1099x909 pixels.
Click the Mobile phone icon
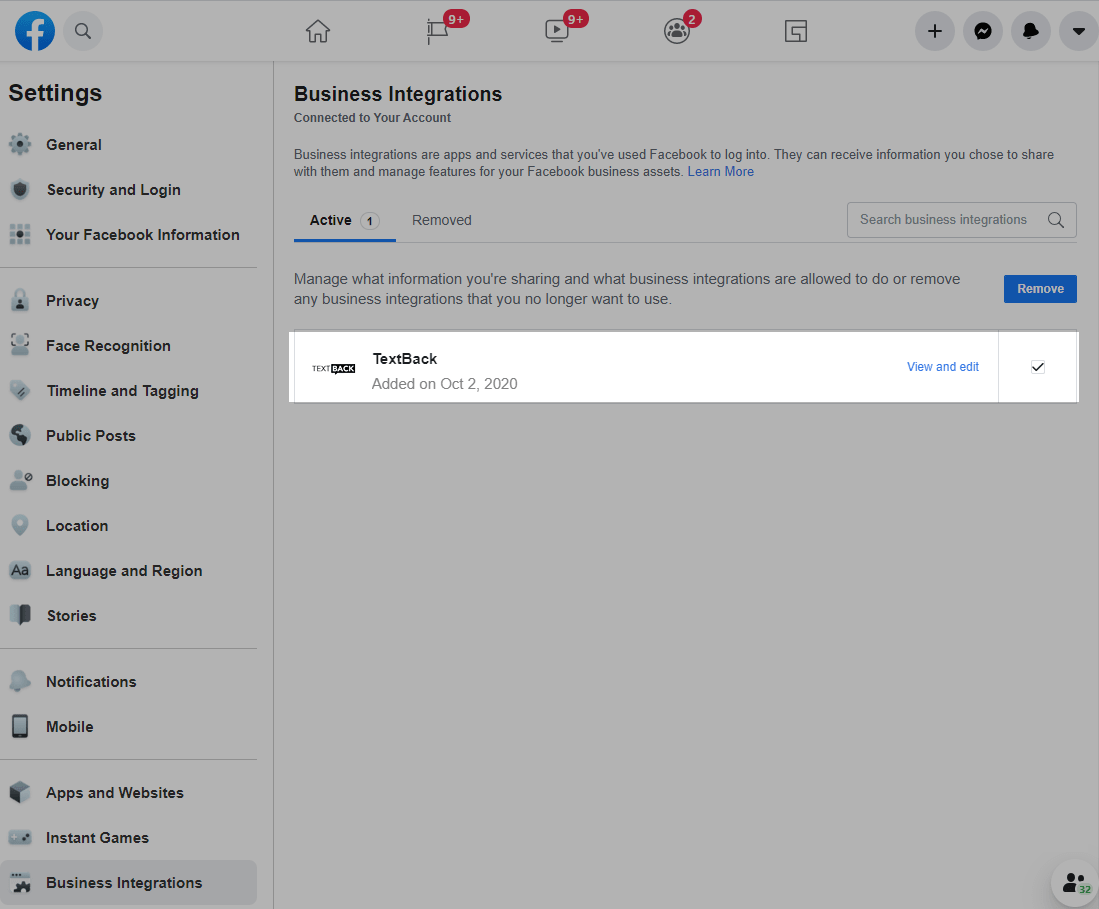[20, 727]
